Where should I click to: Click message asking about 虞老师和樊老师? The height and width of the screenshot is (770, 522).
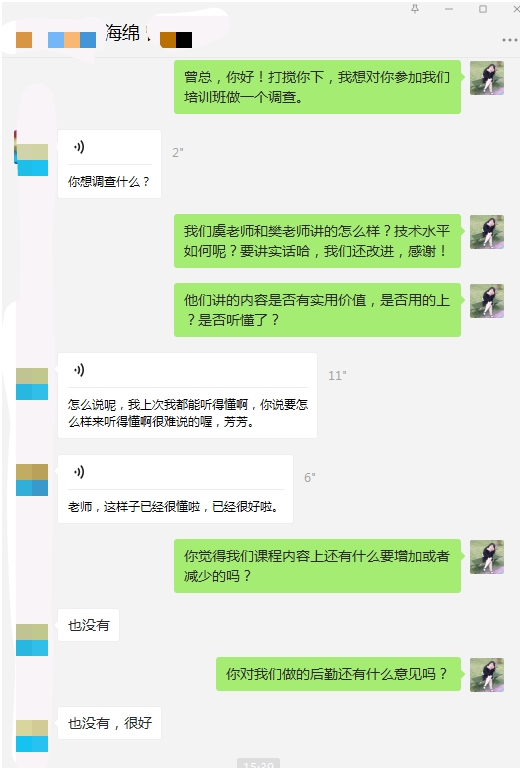317,241
